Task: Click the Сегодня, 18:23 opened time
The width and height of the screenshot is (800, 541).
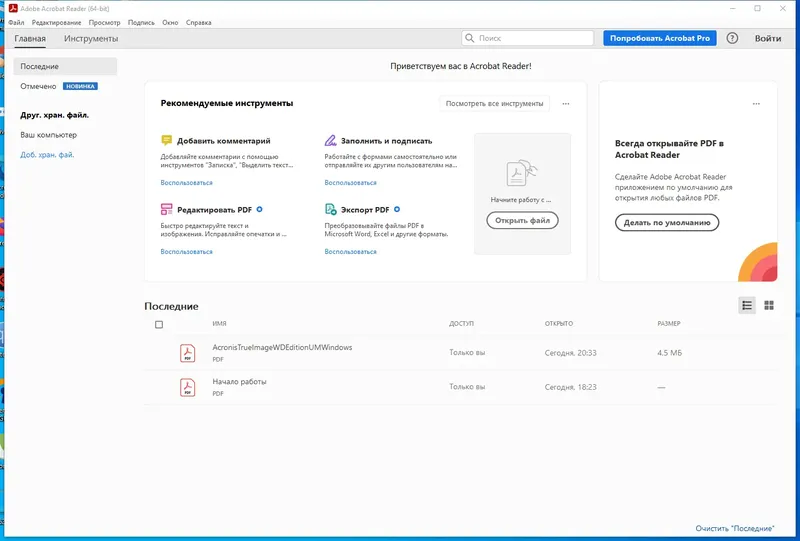Action: (570, 387)
